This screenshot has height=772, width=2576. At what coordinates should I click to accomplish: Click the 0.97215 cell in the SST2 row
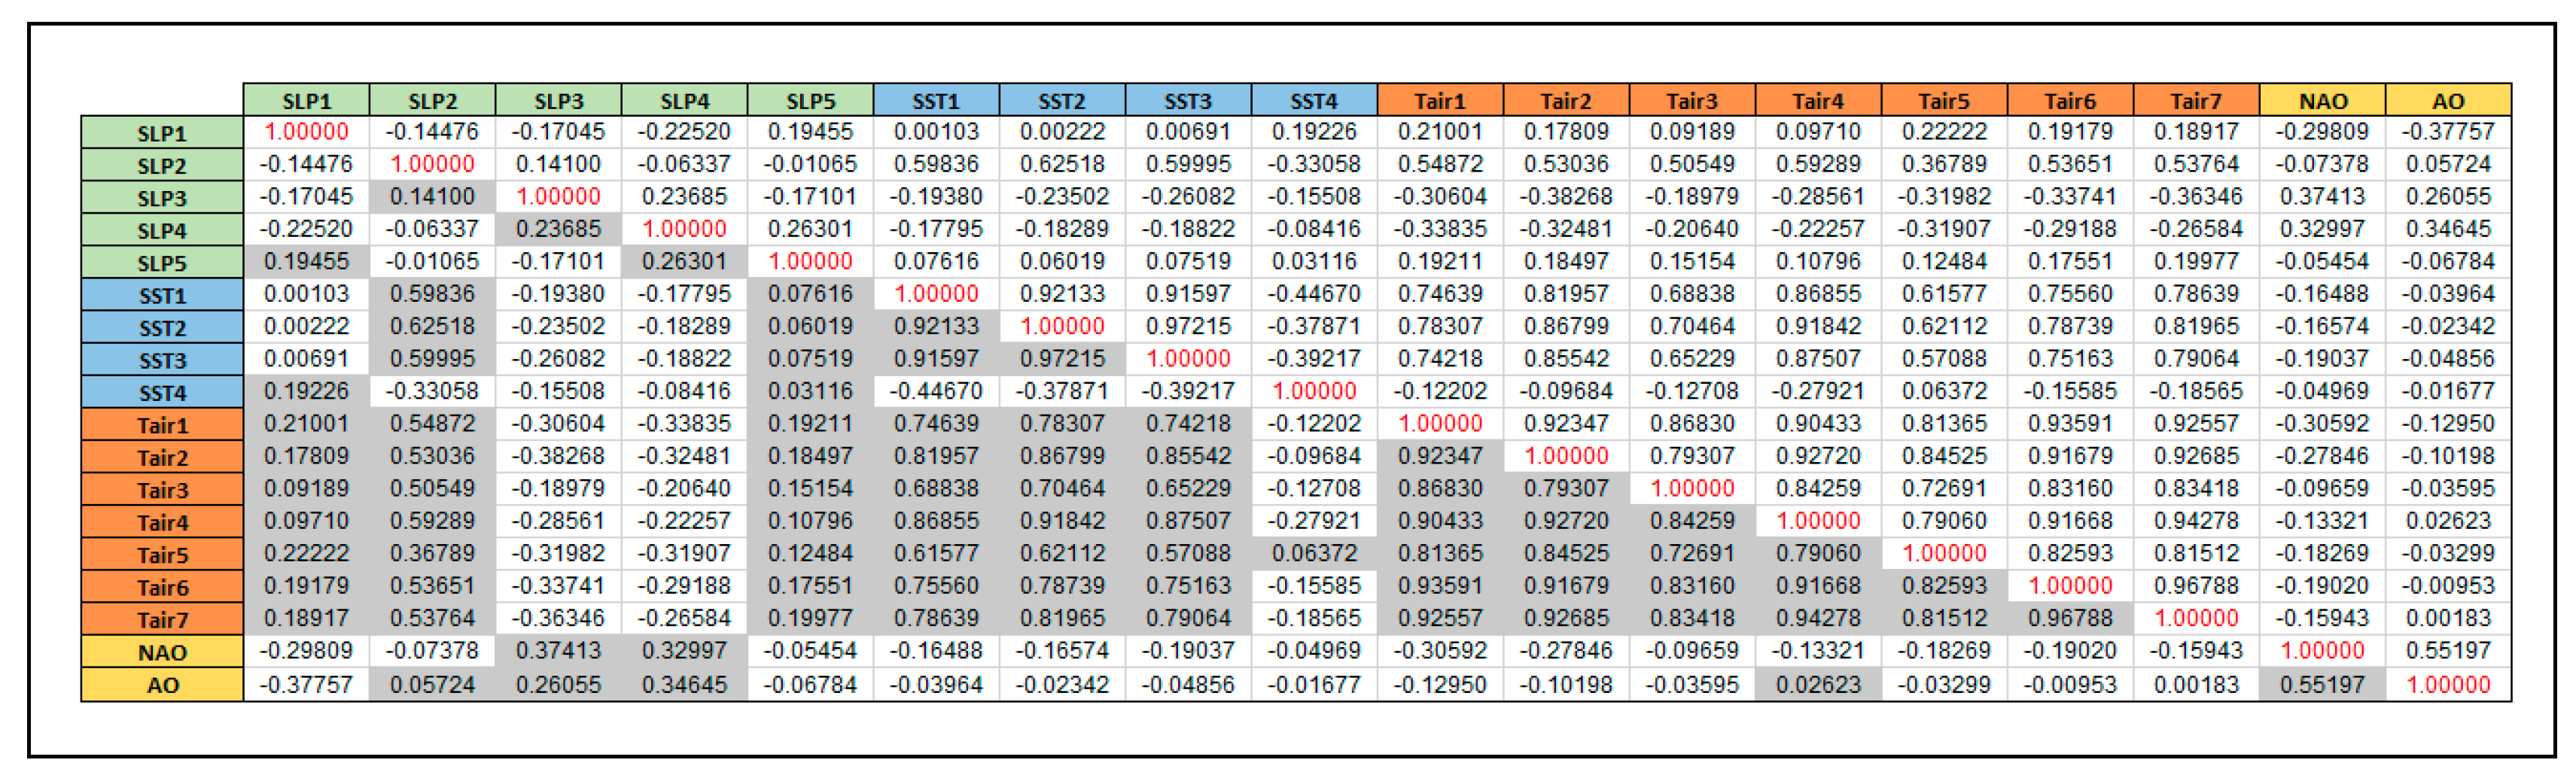(x=1188, y=327)
